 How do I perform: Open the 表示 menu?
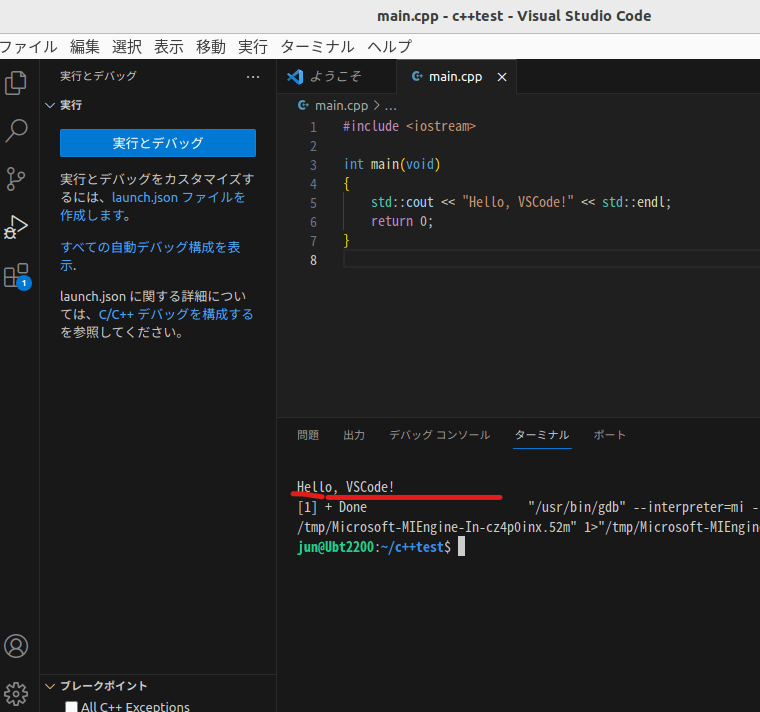pyautogui.click(x=169, y=47)
